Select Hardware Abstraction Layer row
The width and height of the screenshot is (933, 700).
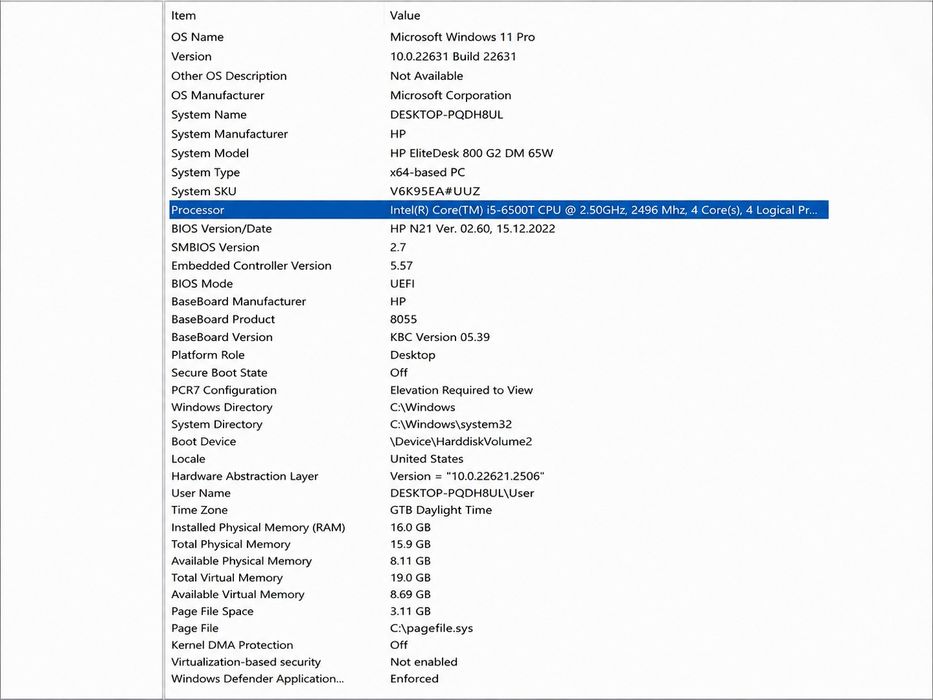499,476
